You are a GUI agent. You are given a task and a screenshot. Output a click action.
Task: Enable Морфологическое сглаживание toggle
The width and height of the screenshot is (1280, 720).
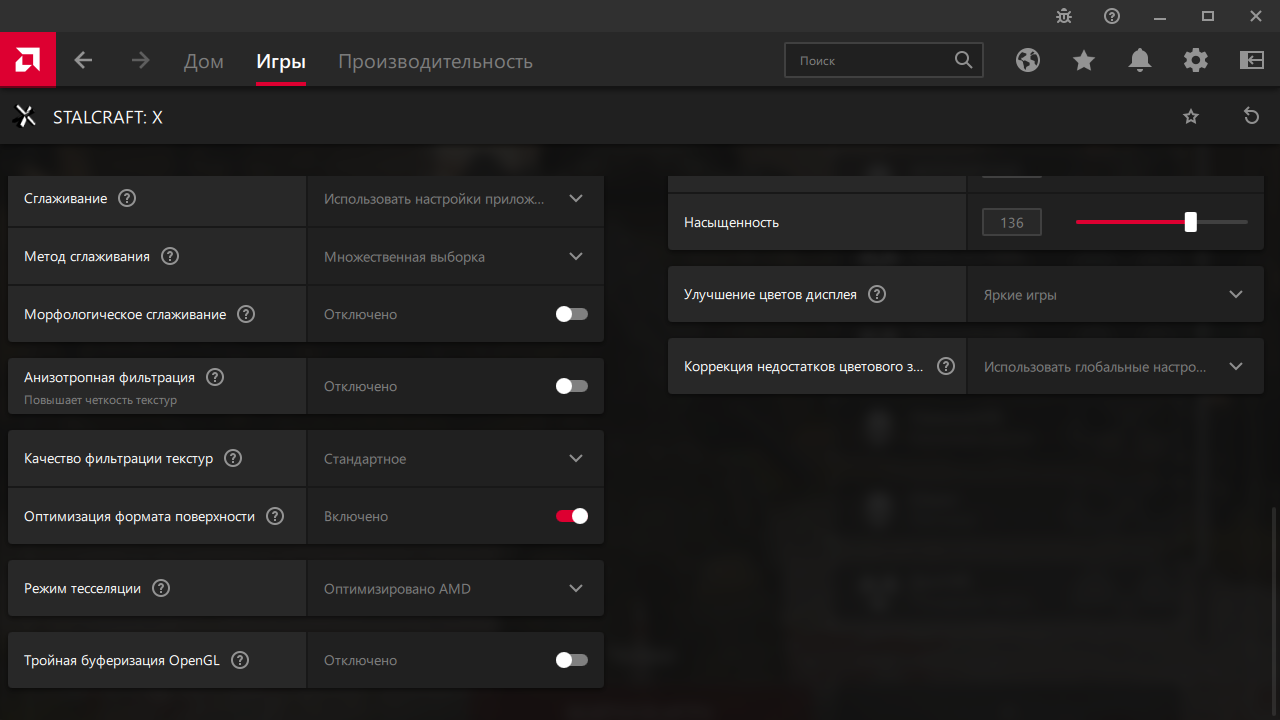(x=572, y=314)
